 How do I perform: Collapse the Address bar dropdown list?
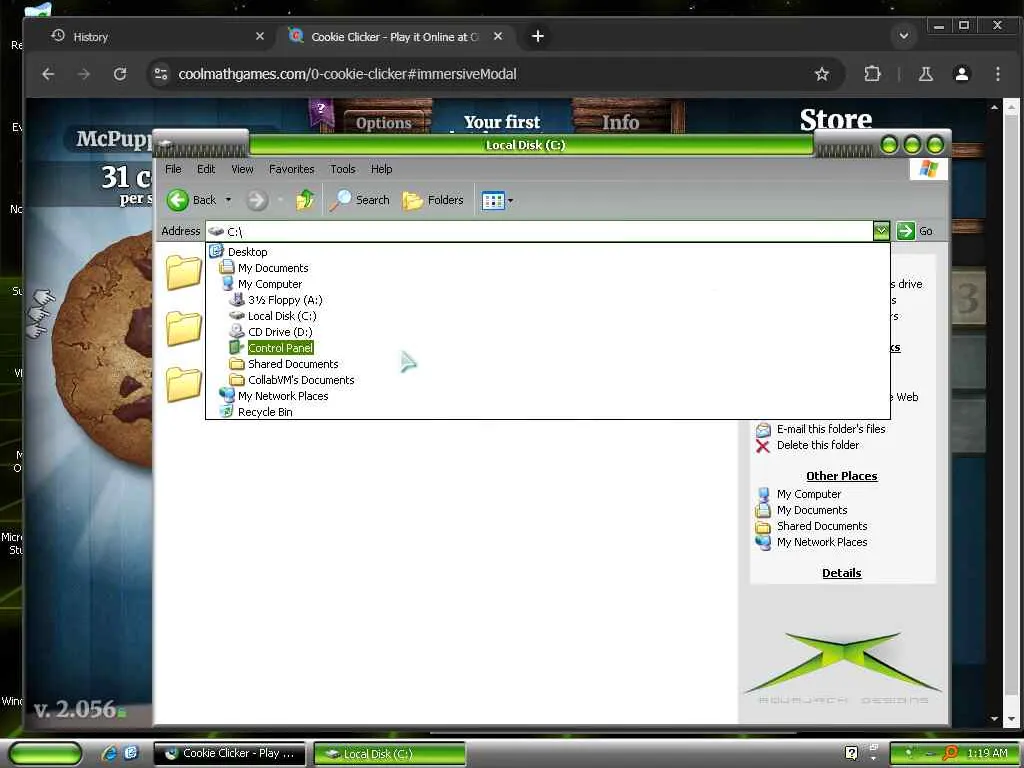click(881, 231)
